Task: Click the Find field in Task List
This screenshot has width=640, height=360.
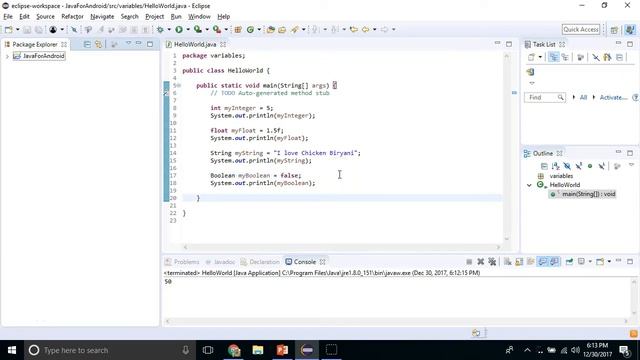Action: coord(545,98)
